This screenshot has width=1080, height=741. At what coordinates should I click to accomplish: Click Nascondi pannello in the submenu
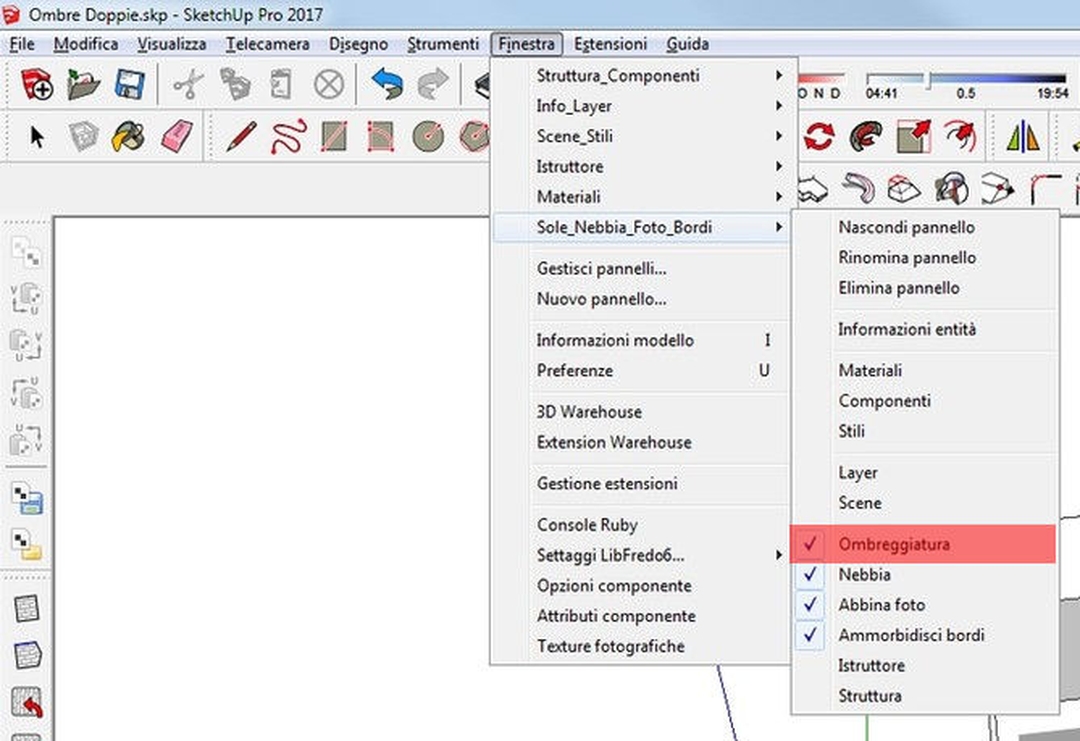point(923,227)
